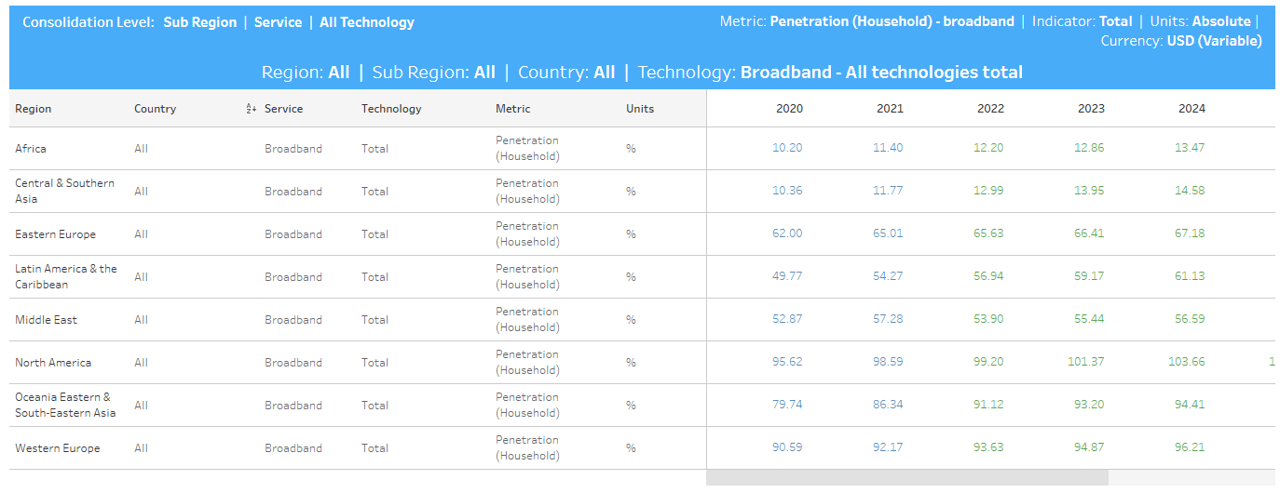The height and width of the screenshot is (493, 1280).
Task: Click the Central & Southern Asia 2022 value
Action: 989,191
